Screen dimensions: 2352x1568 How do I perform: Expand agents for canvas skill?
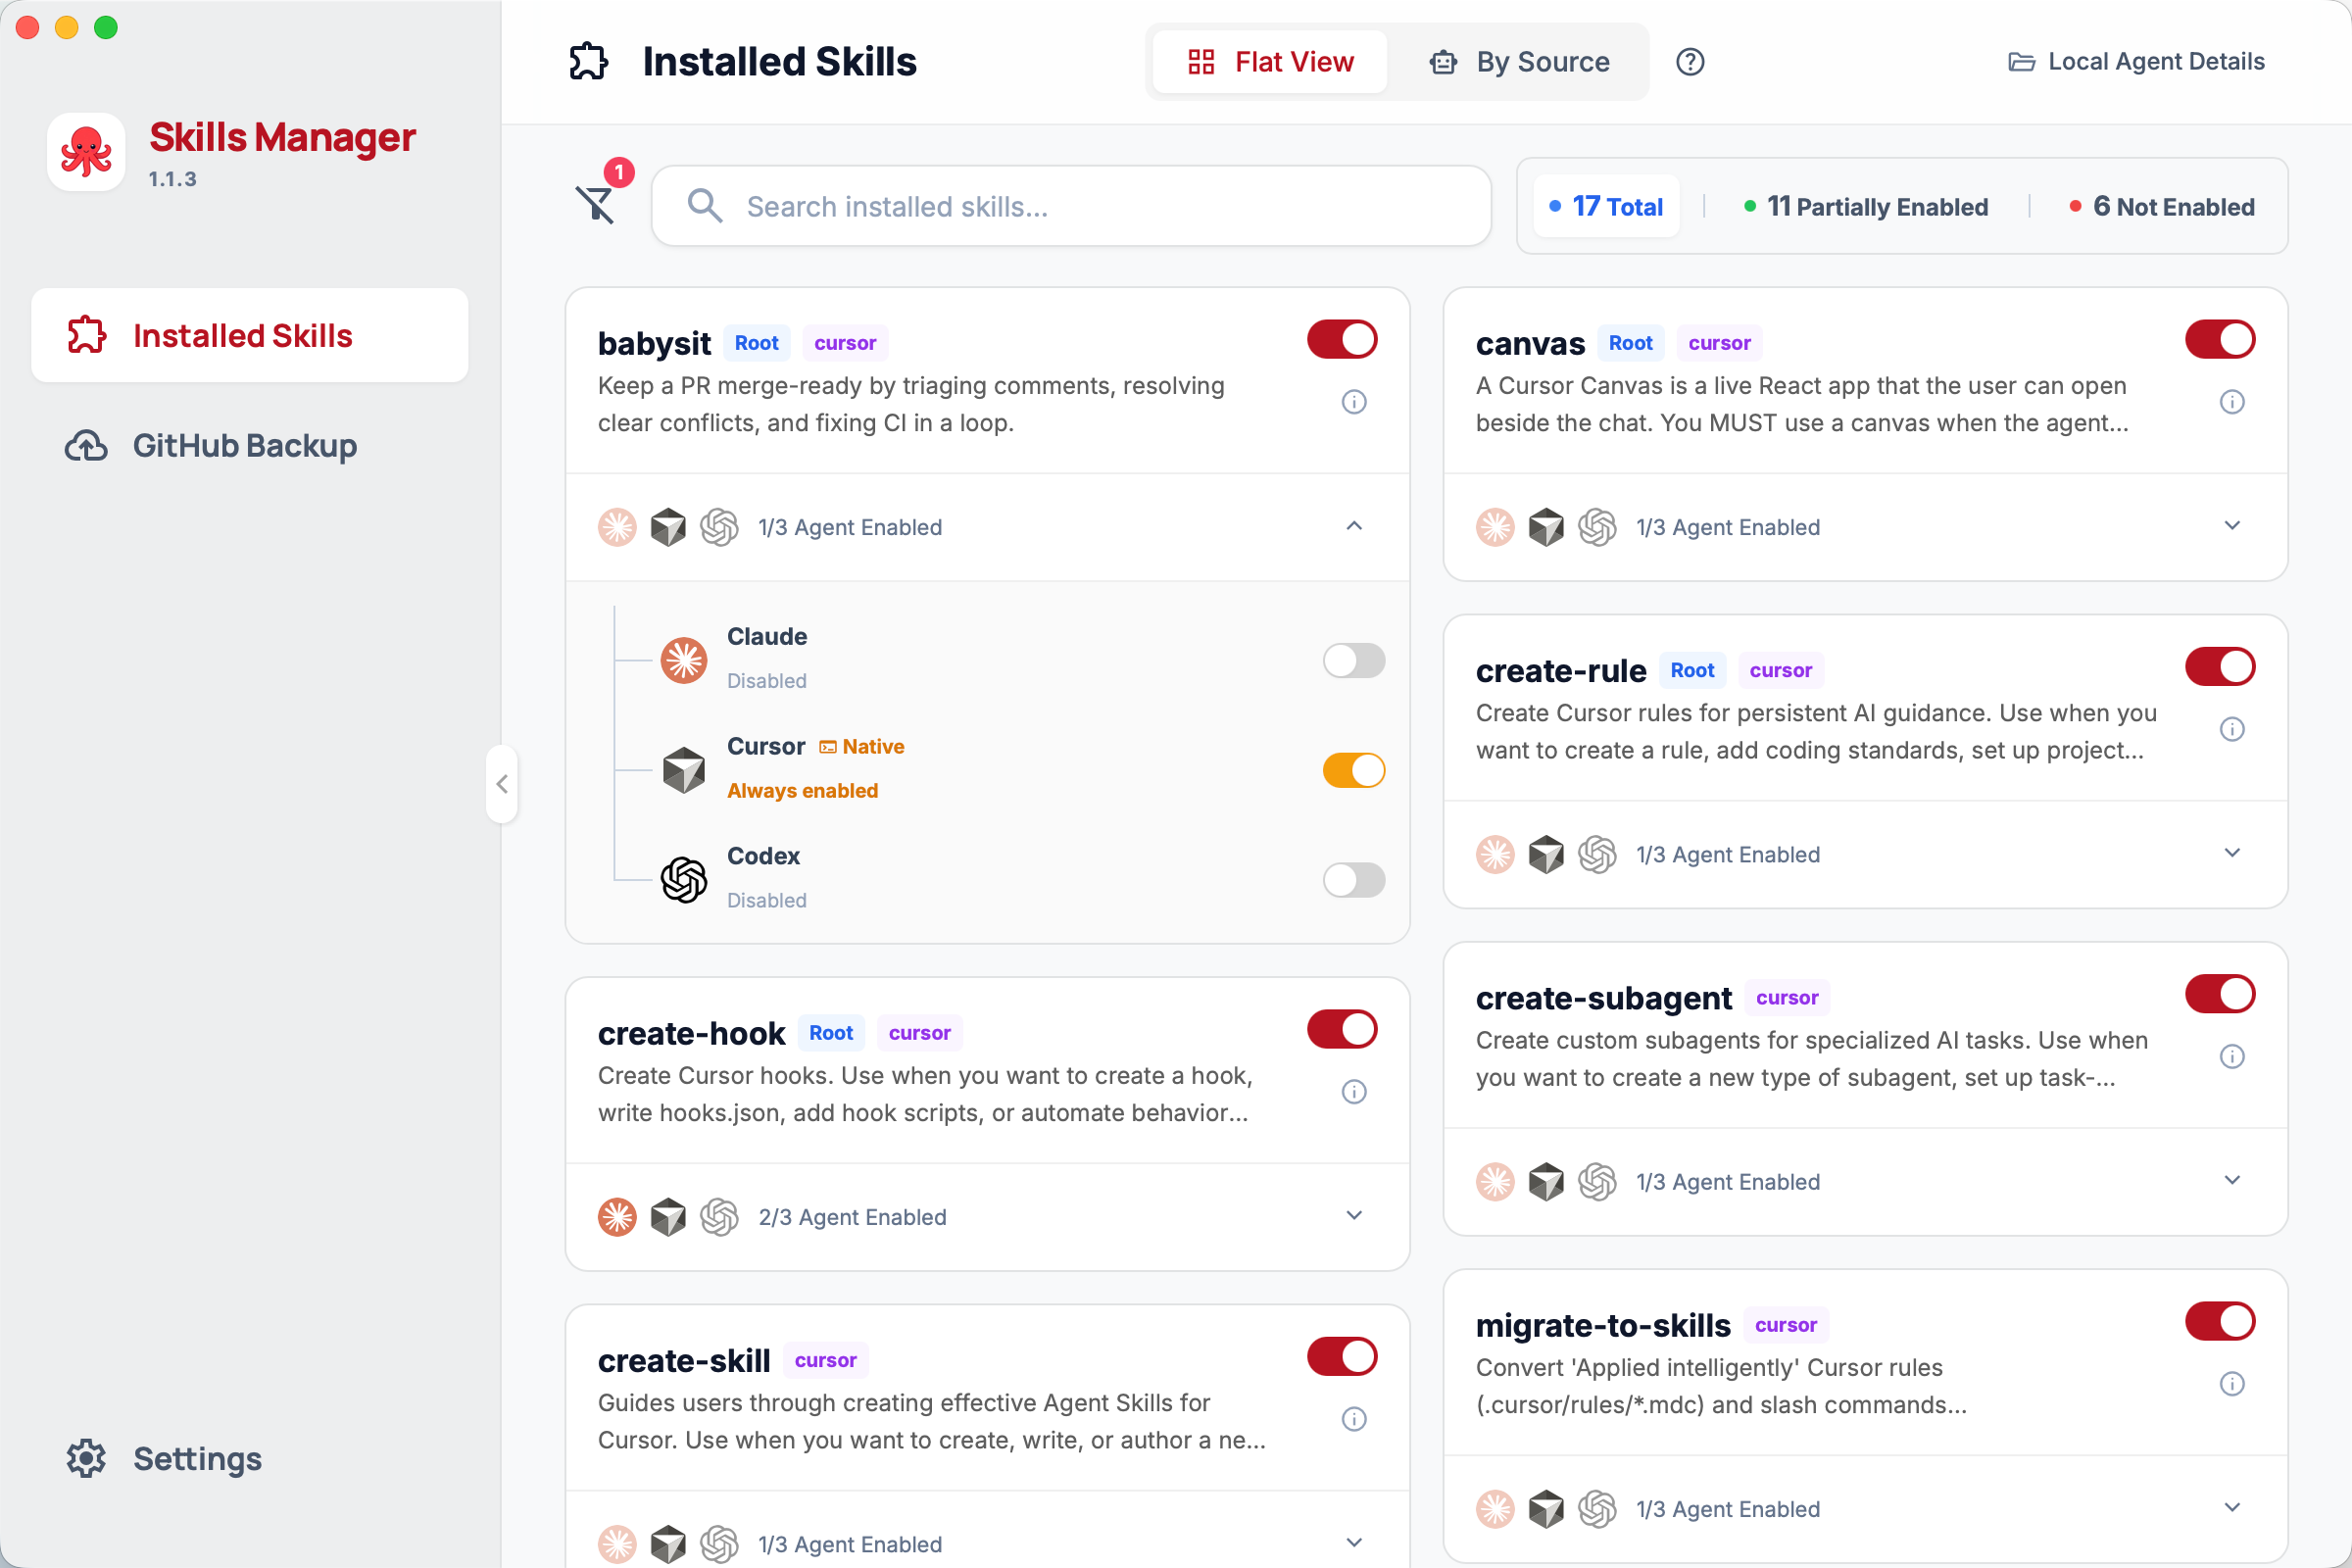tap(2231, 526)
